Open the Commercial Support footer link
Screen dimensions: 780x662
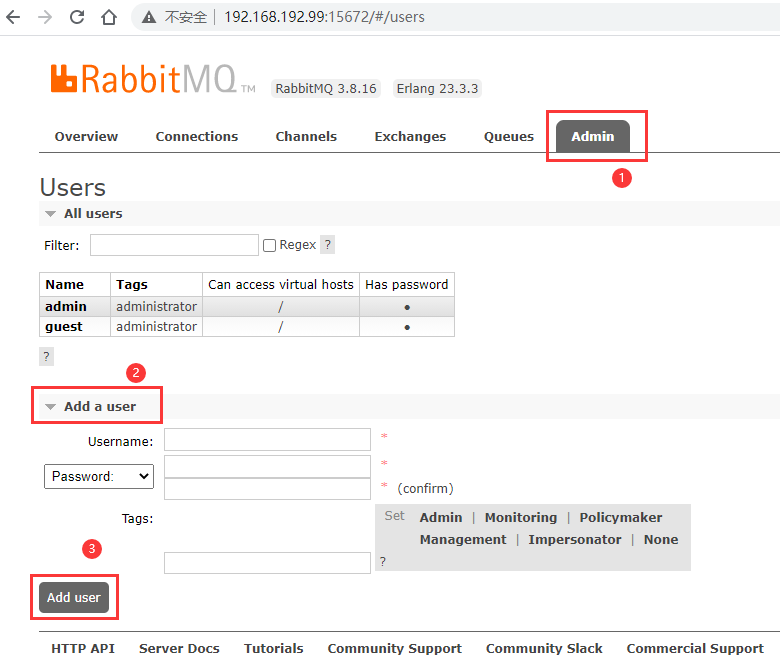tap(695, 649)
